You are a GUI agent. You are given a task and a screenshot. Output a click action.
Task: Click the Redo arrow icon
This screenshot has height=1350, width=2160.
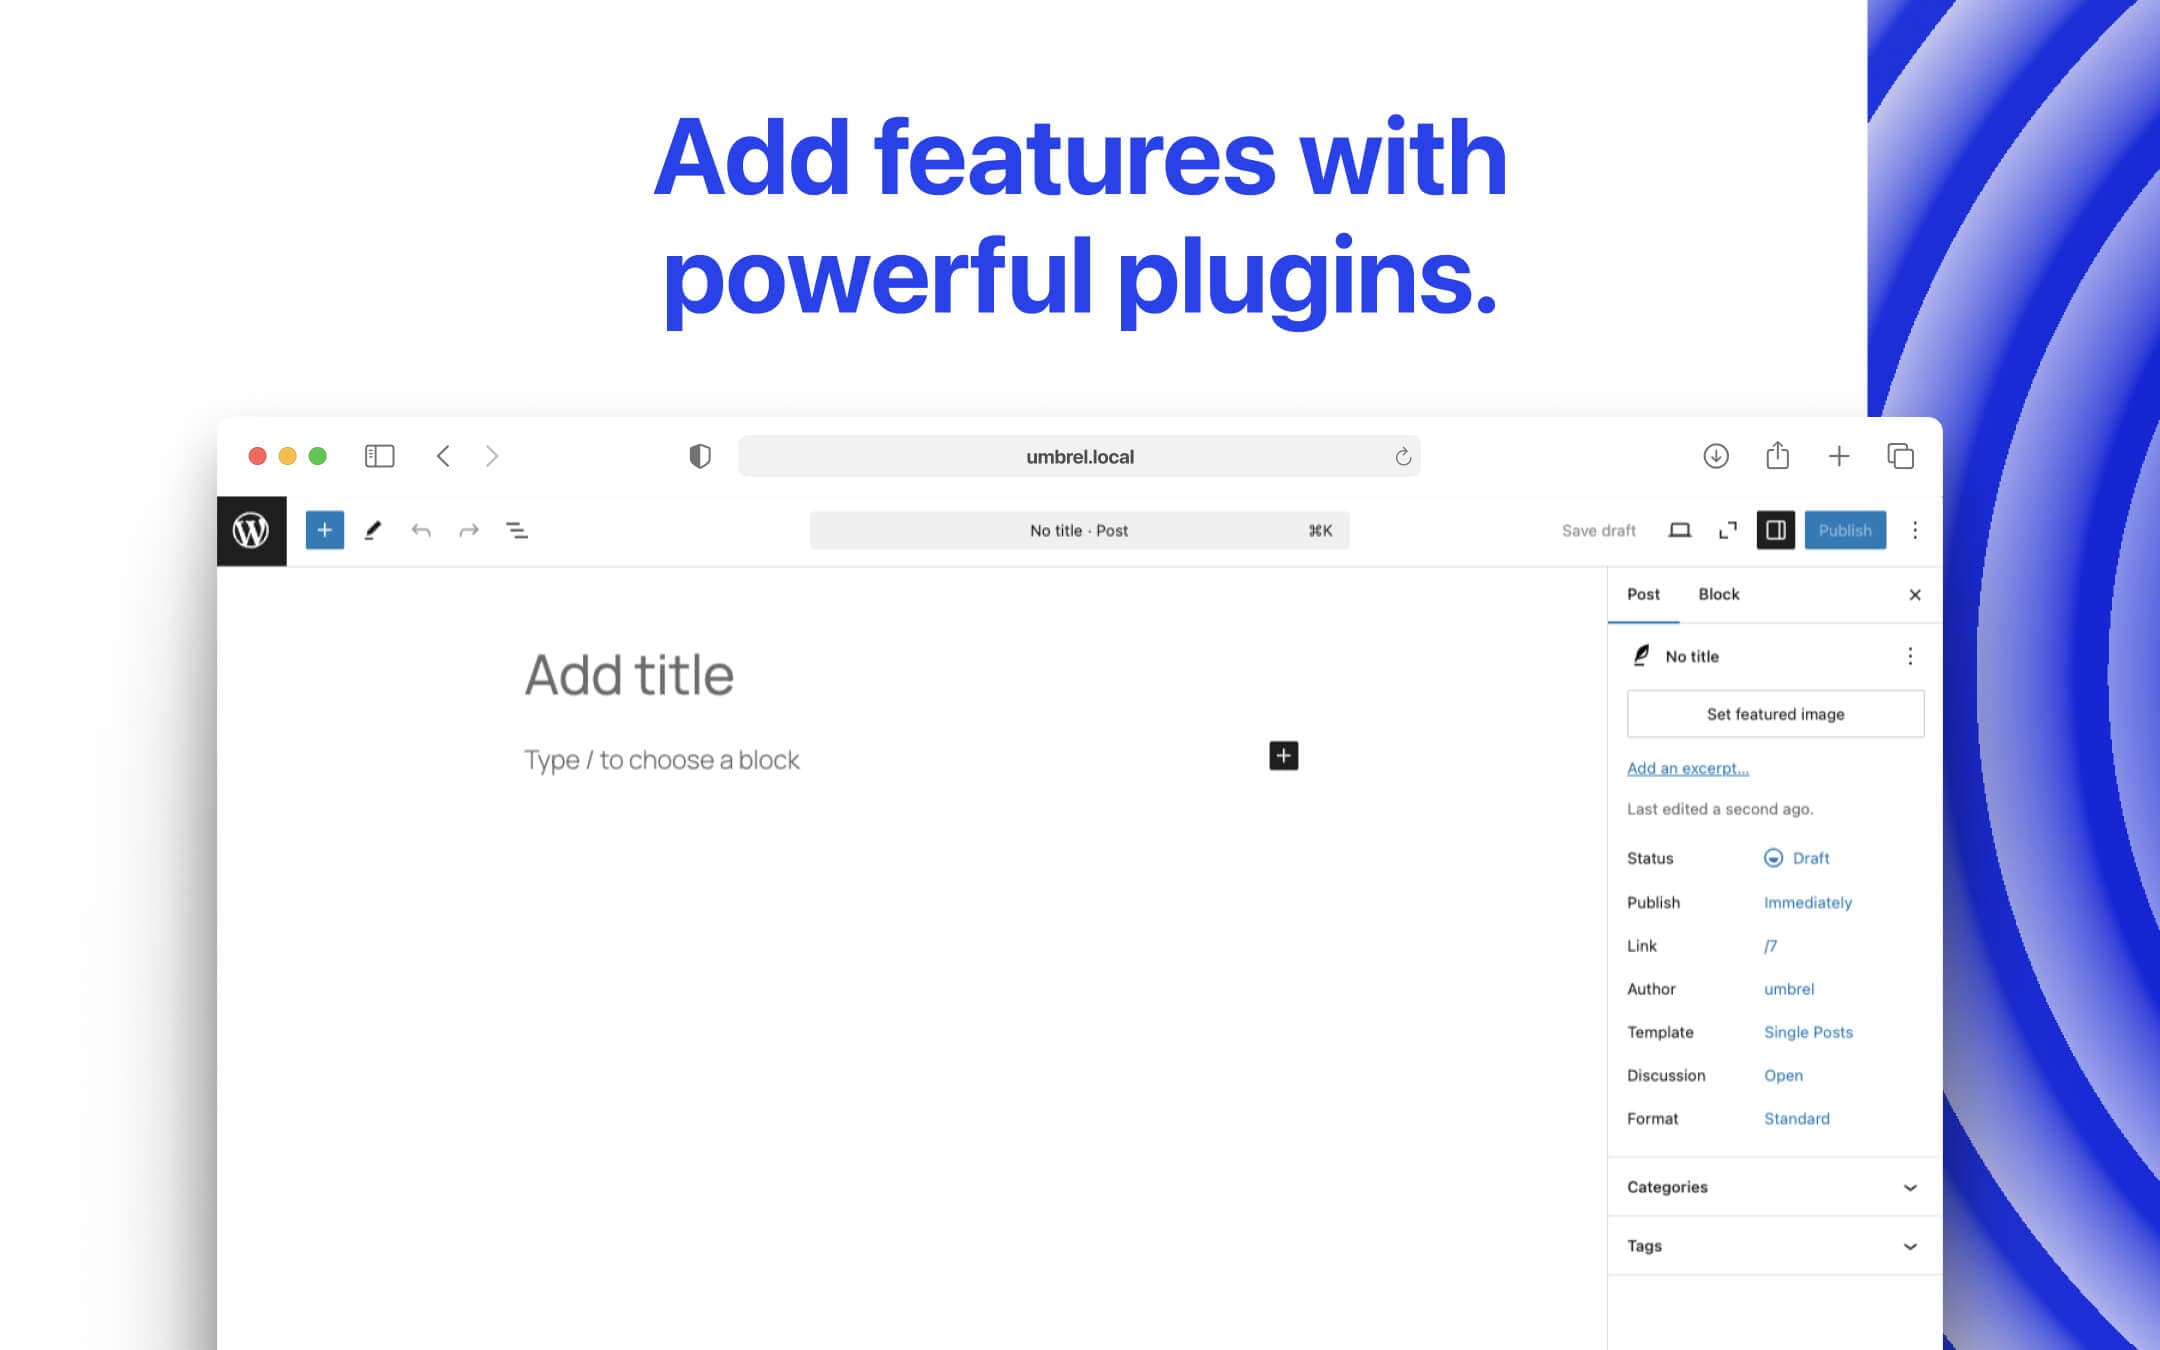coord(468,530)
